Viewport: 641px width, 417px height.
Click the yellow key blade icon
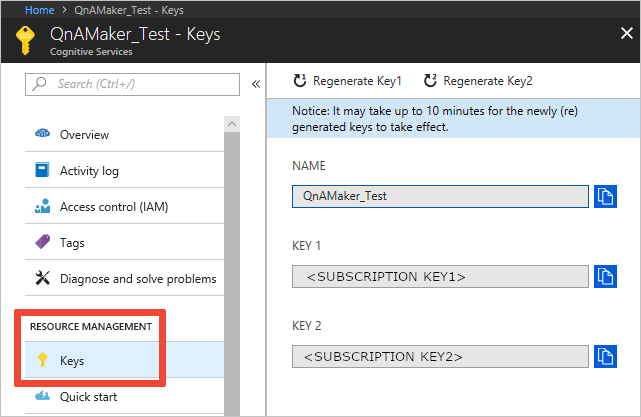coord(25,40)
